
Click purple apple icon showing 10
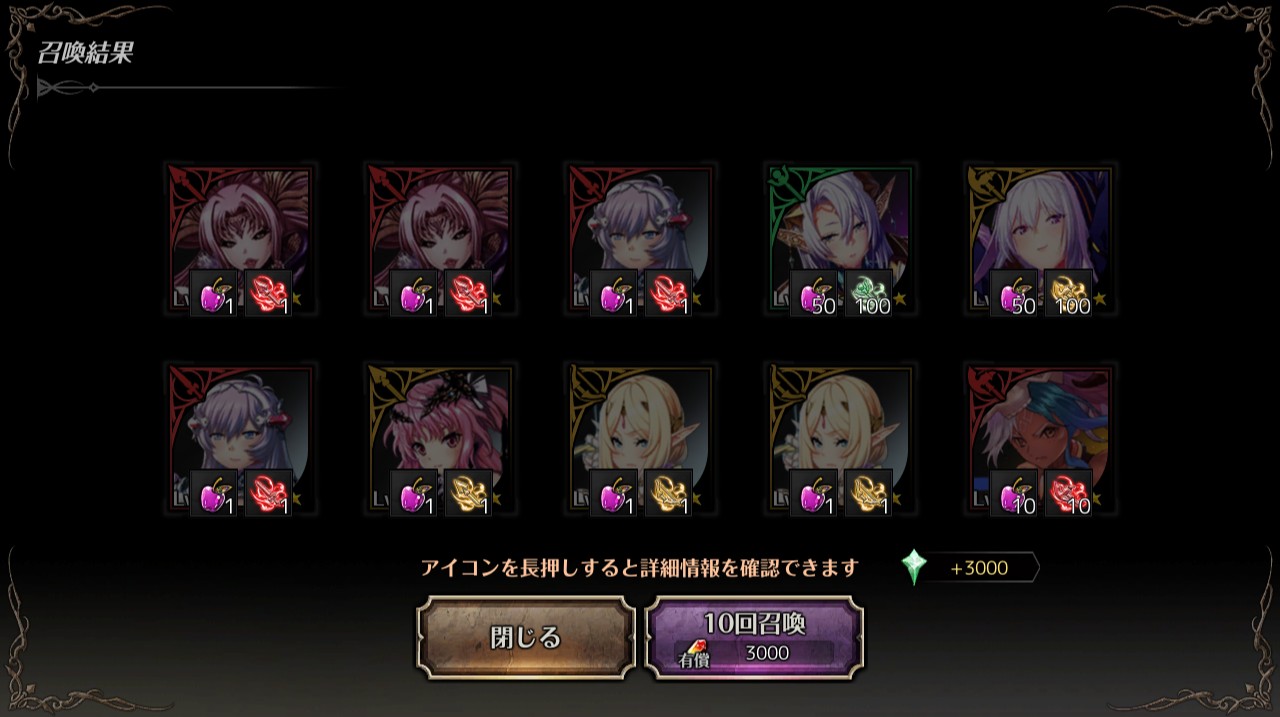(x=1014, y=494)
